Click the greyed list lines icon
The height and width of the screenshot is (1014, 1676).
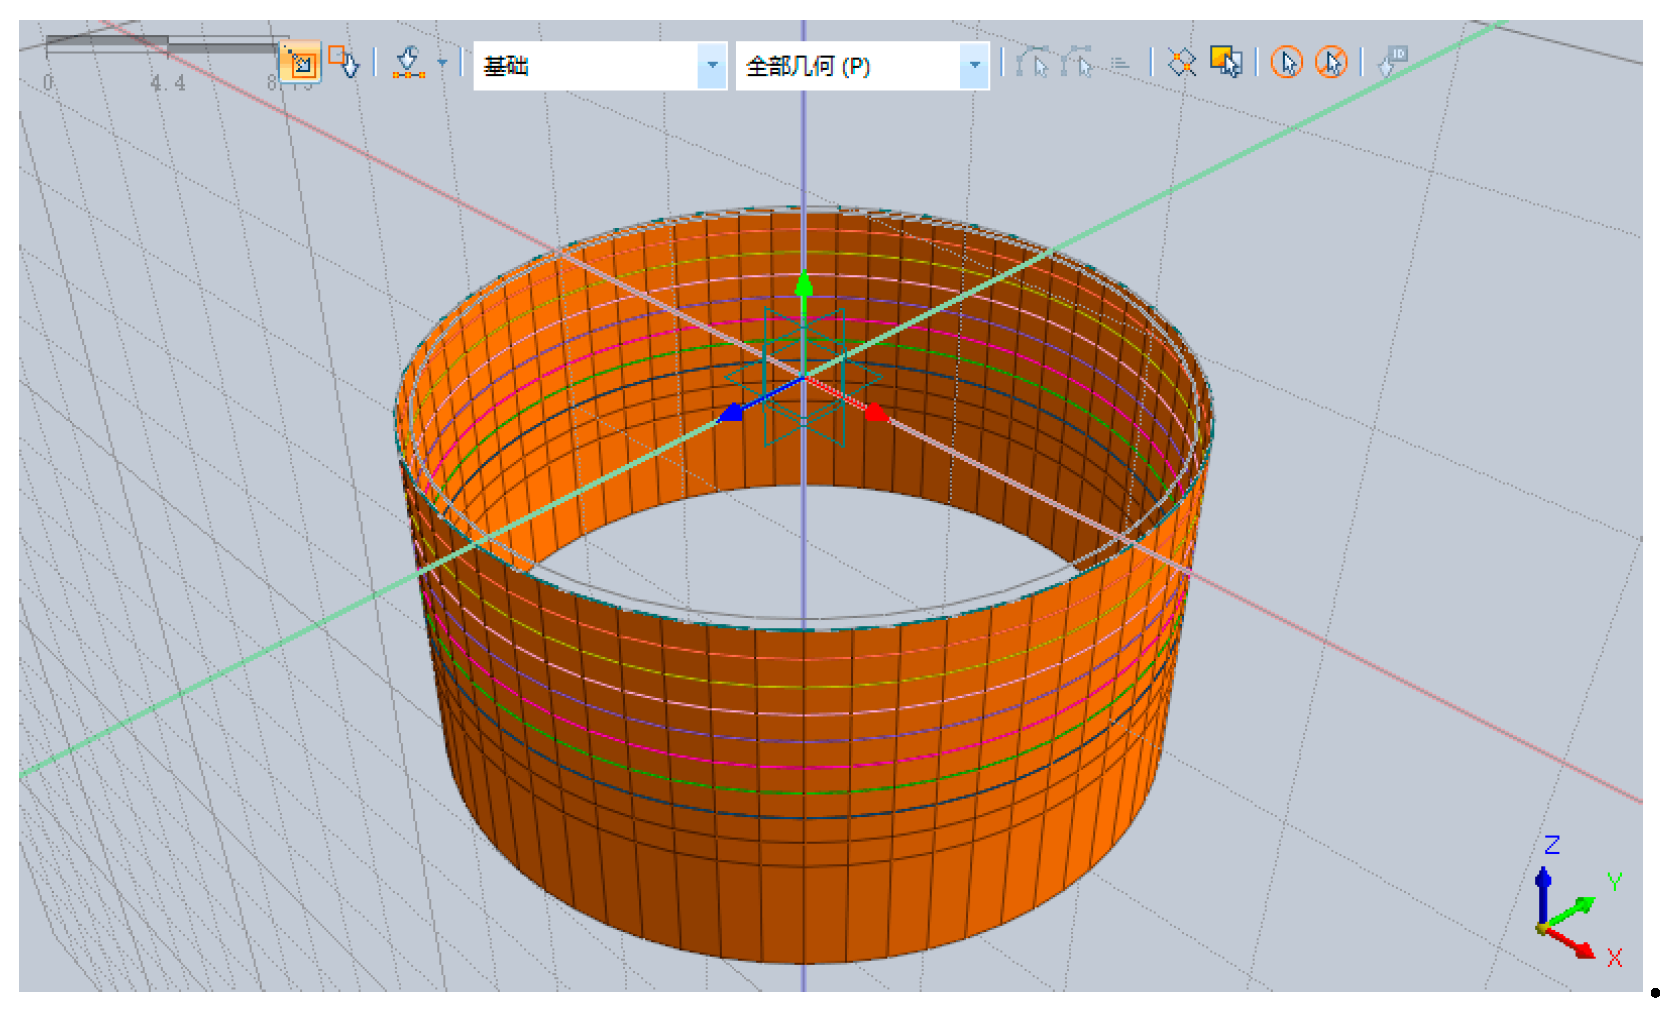(1120, 64)
